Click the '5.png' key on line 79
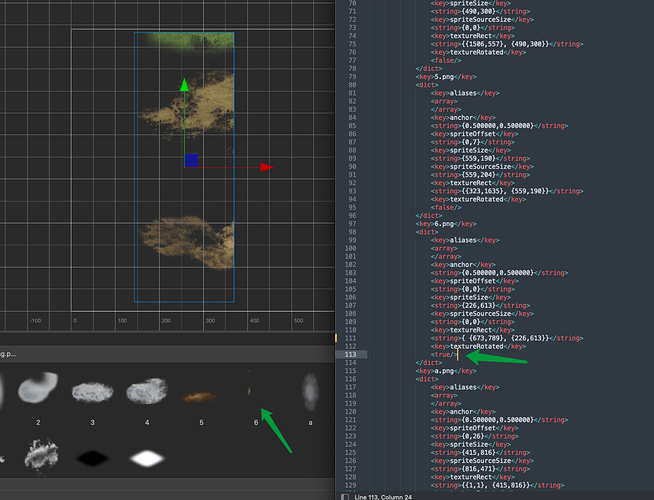The height and width of the screenshot is (500, 654). (444, 77)
